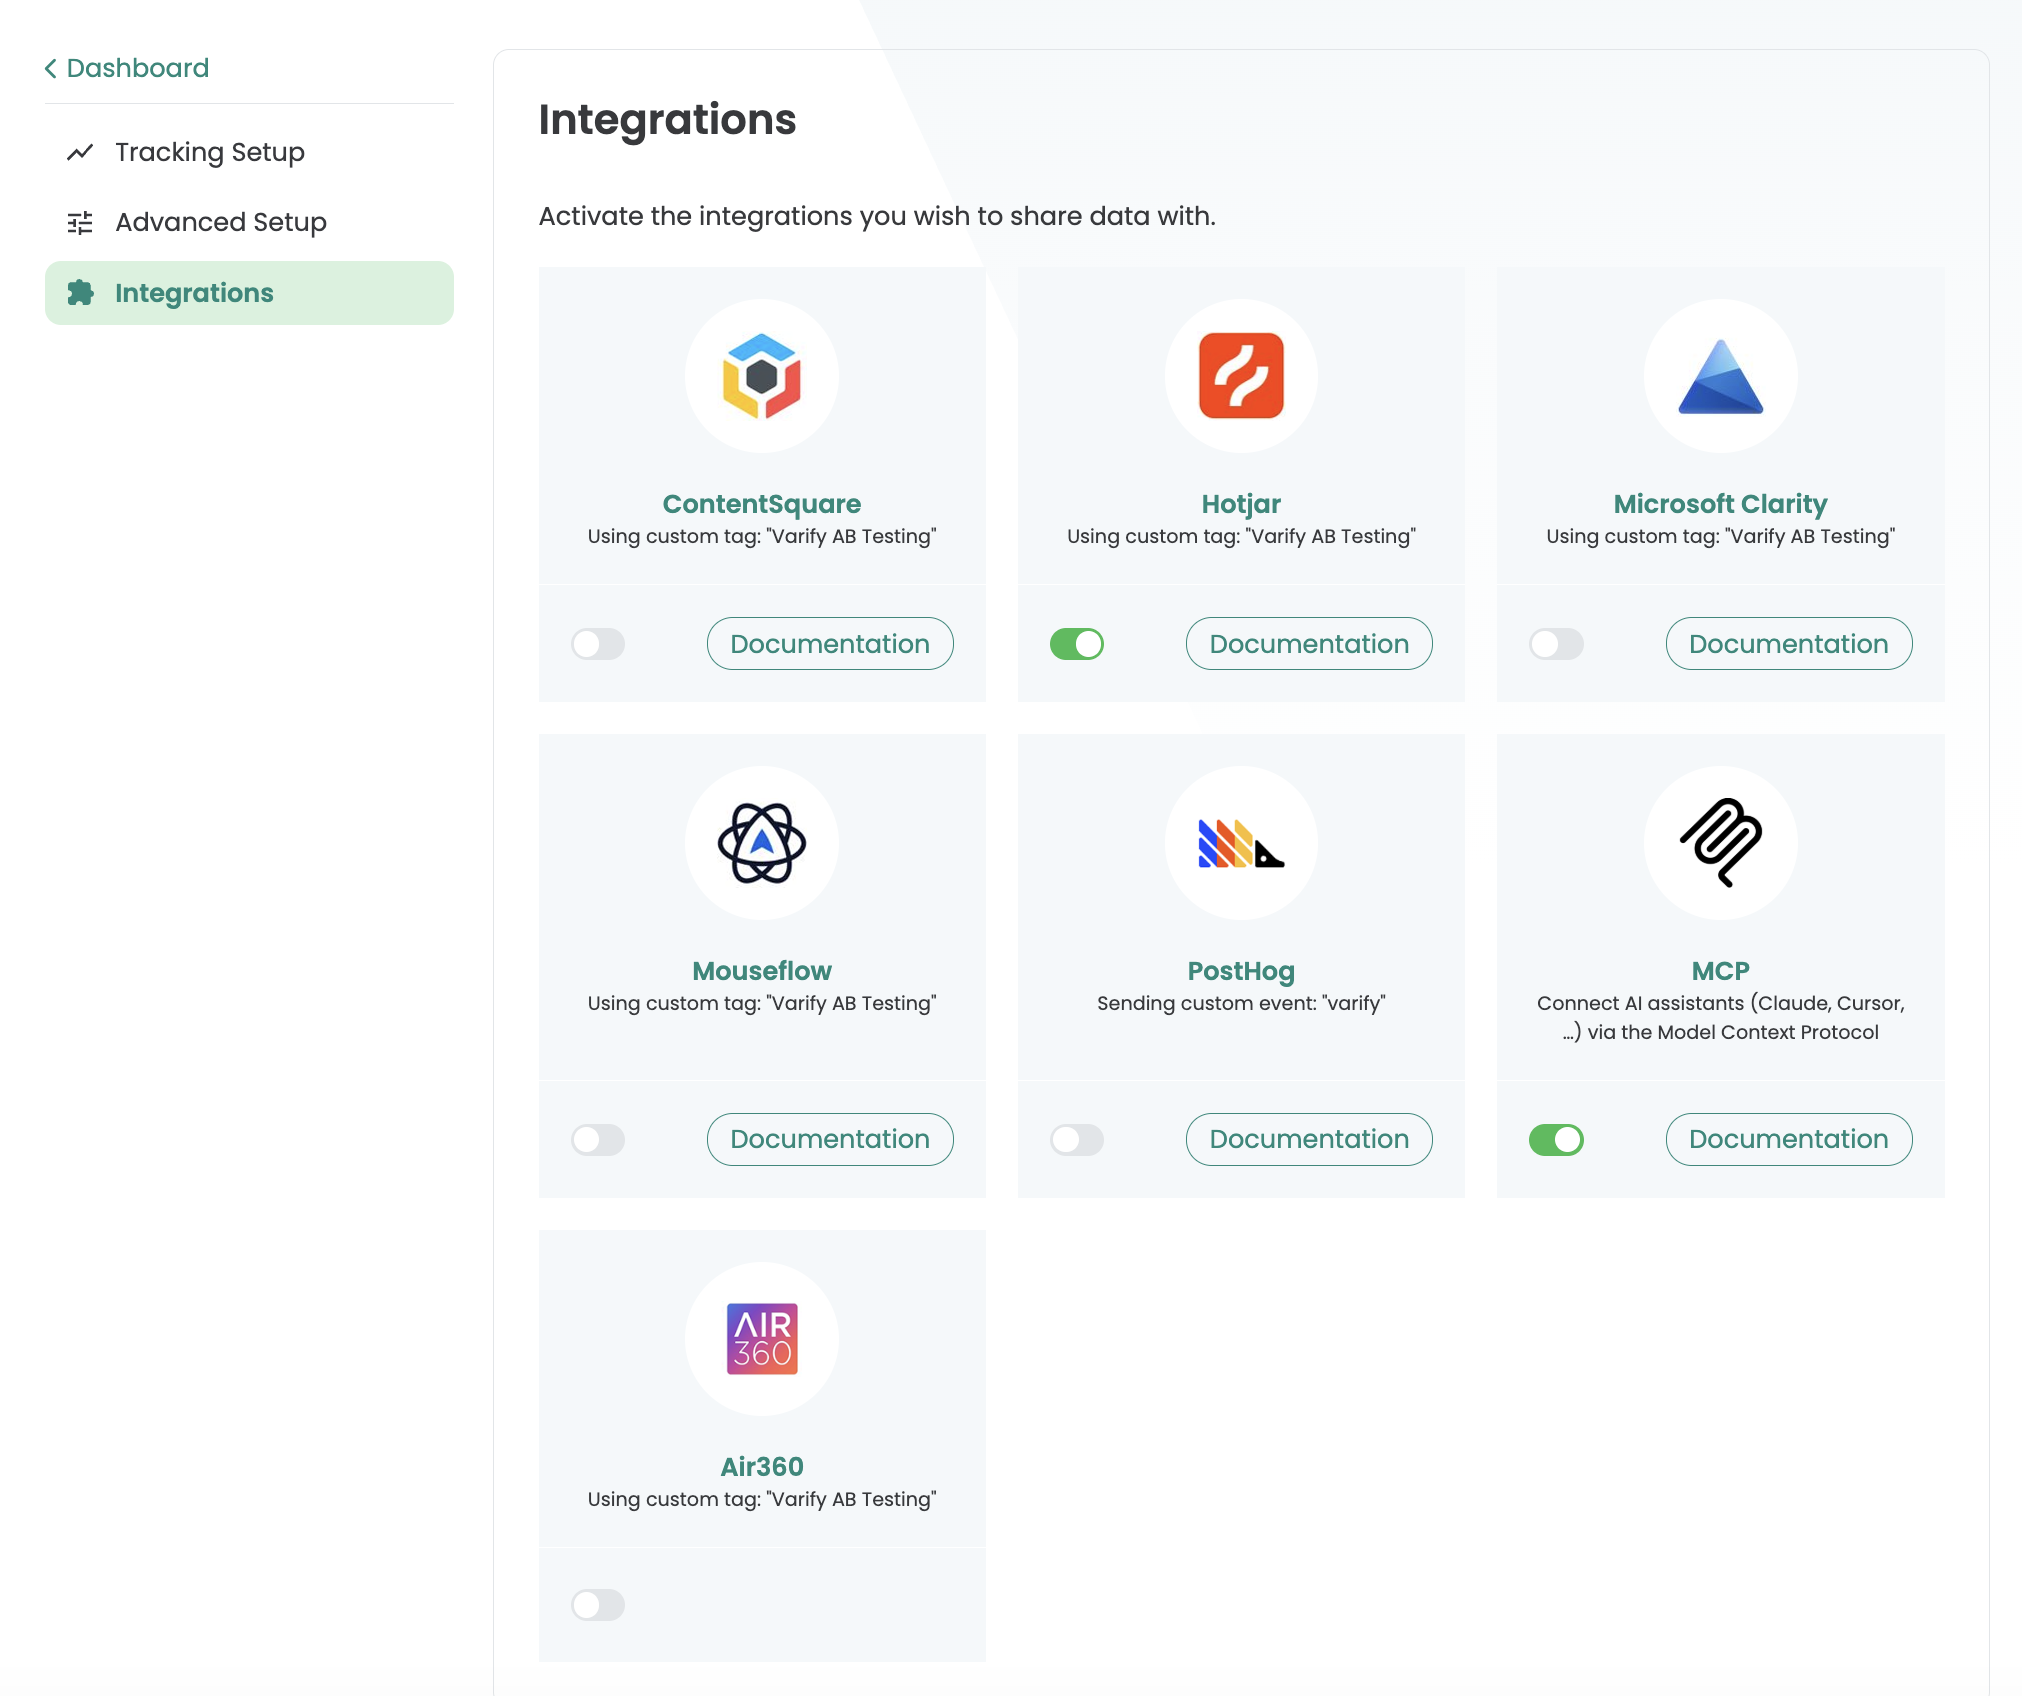The width and height of the screenshot is (2022, 1696).
Task: Click the Mouseflow title
Action: (762, 971)
